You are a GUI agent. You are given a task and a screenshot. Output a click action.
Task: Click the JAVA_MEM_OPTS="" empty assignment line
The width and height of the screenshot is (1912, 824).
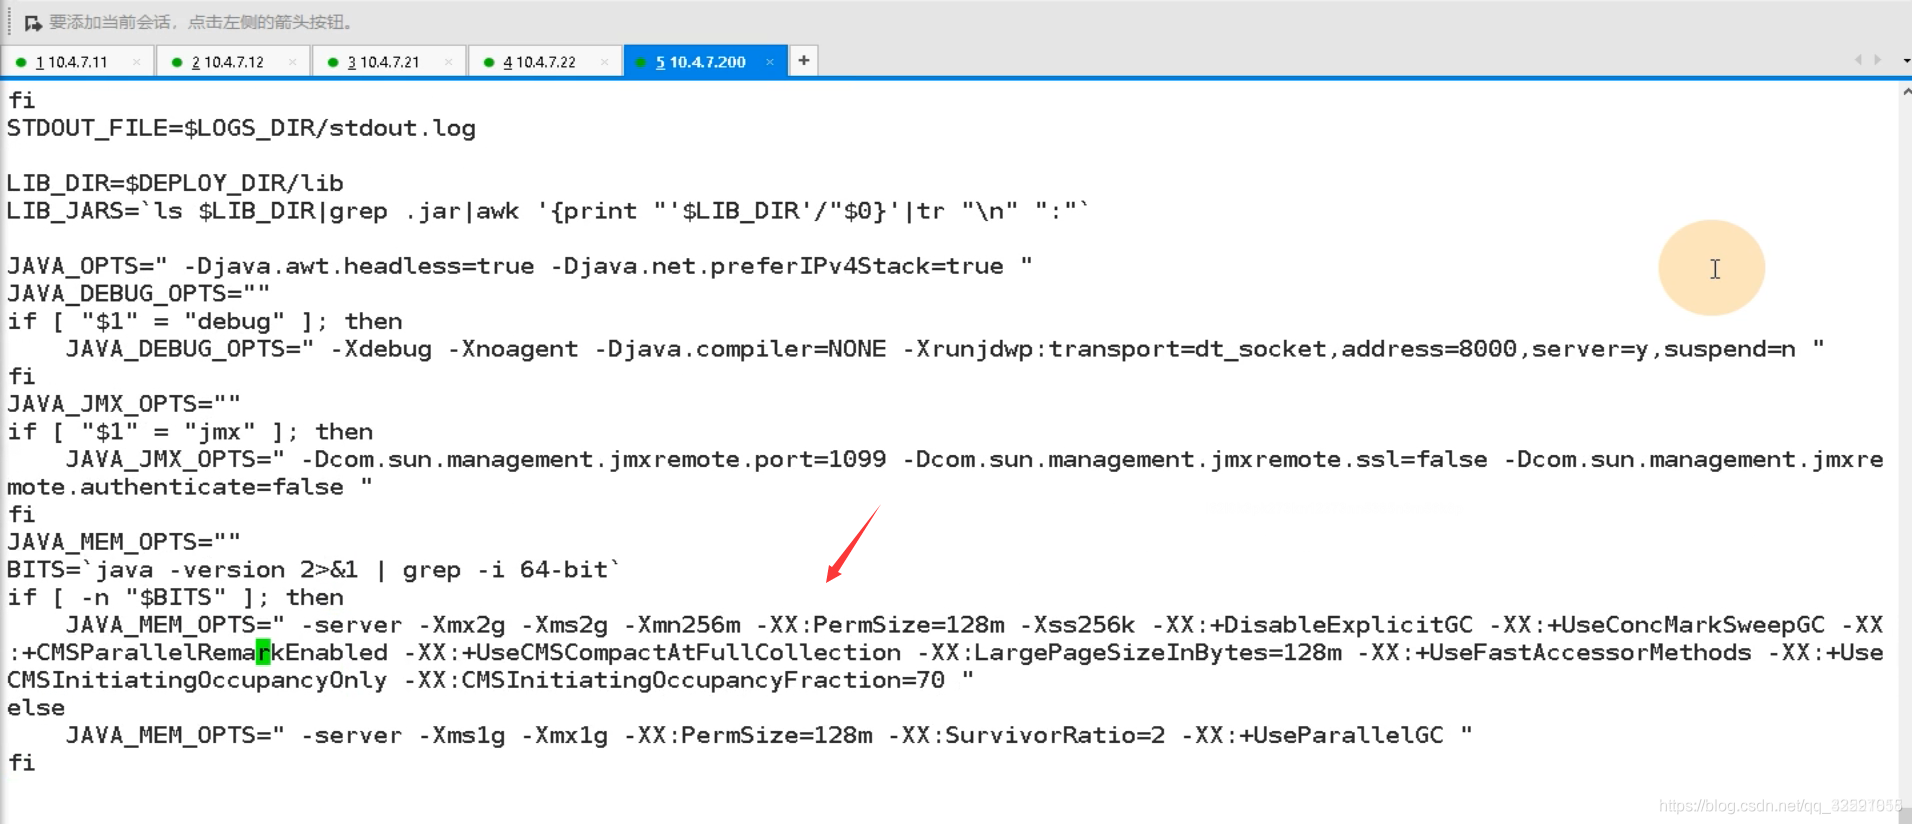coord(124,542)
